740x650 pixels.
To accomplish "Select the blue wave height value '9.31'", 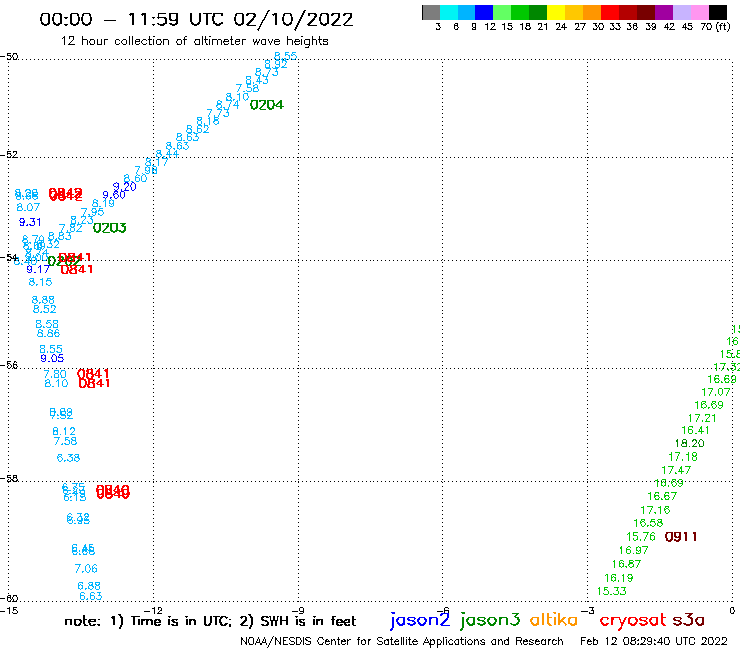I will [30, 222].
